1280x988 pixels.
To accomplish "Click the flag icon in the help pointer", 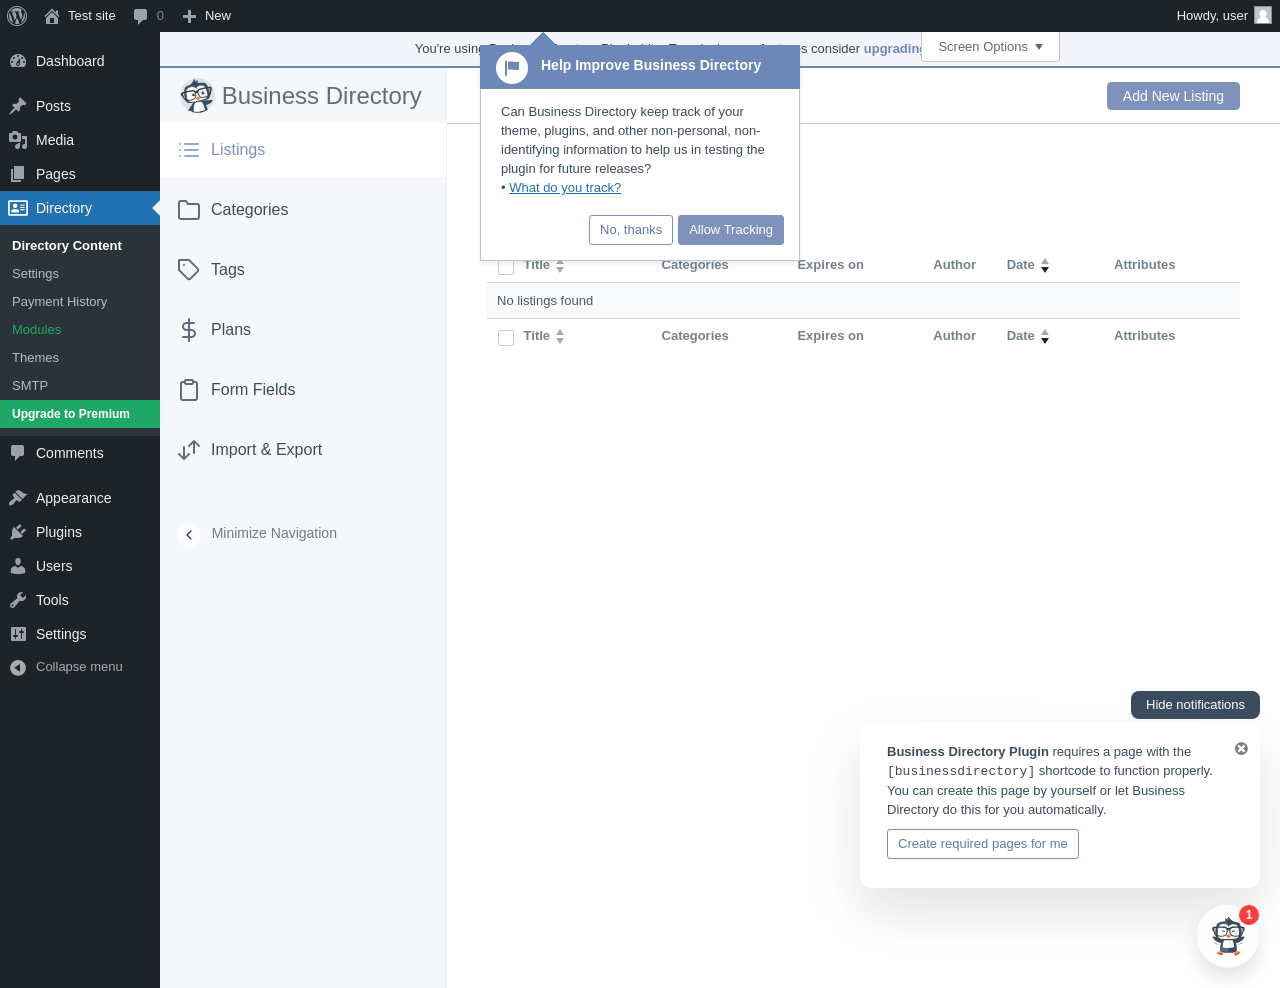I will (x=512, y=67).
